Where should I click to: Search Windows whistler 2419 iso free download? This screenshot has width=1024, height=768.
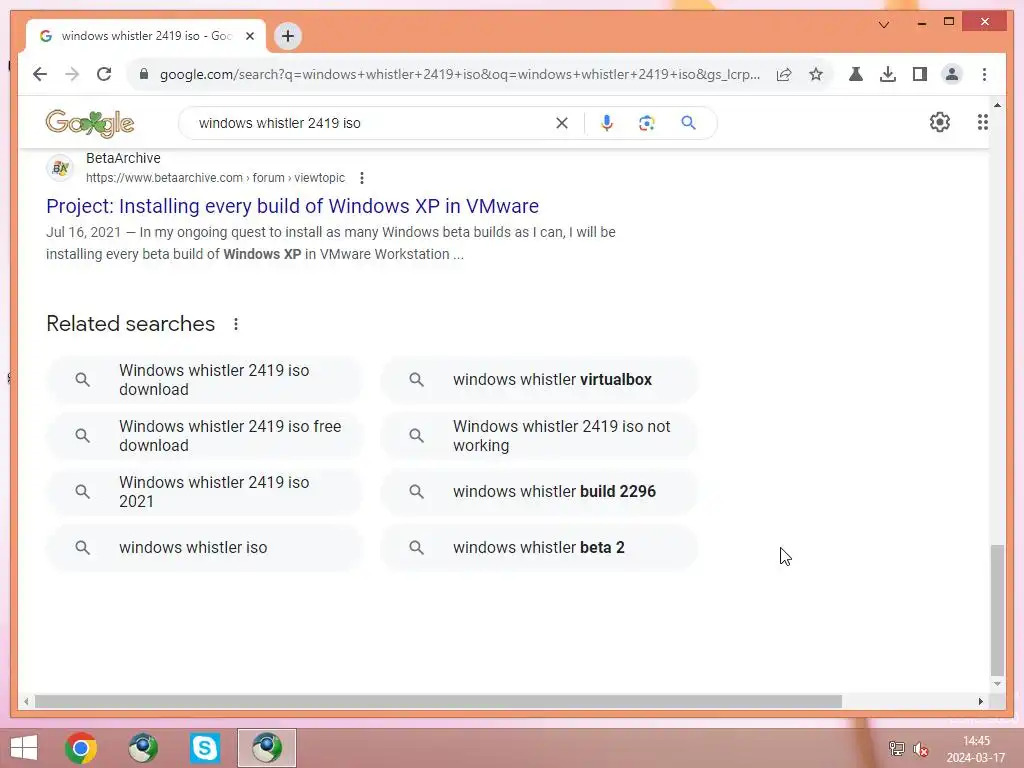(204, 436)
